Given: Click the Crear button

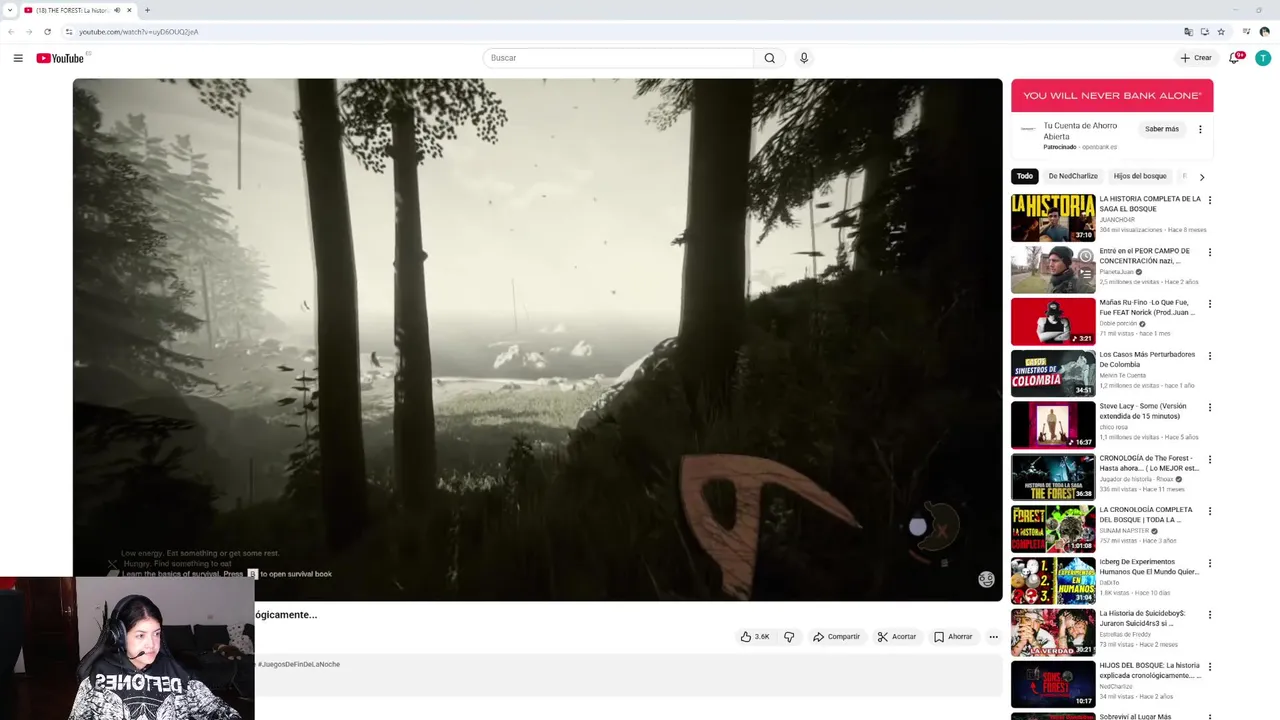Looking at the screenshot, I should click(1196, 58).
